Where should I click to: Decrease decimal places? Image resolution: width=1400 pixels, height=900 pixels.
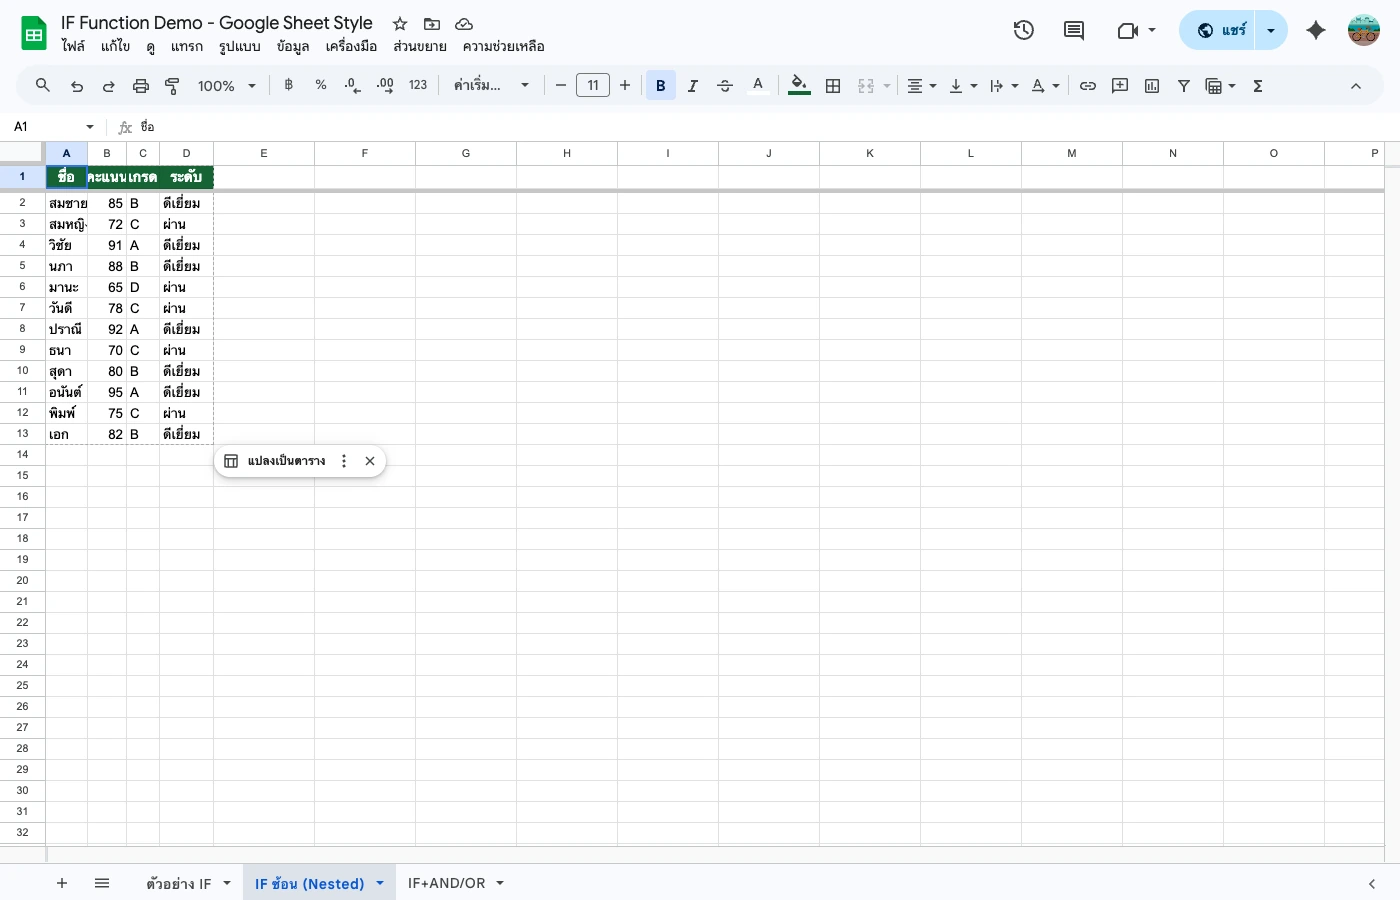(x=351, y=86)
